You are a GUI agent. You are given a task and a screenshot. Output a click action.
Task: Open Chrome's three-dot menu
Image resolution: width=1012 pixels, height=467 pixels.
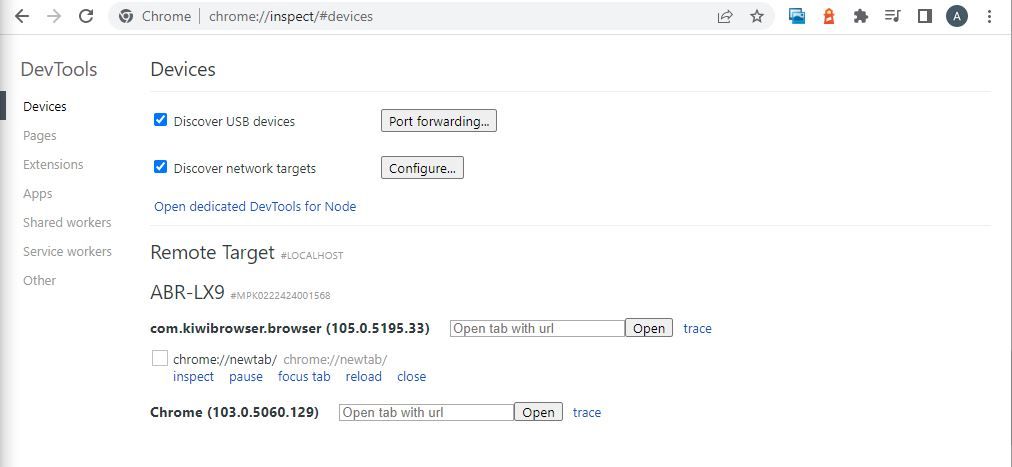pos(989,17)
